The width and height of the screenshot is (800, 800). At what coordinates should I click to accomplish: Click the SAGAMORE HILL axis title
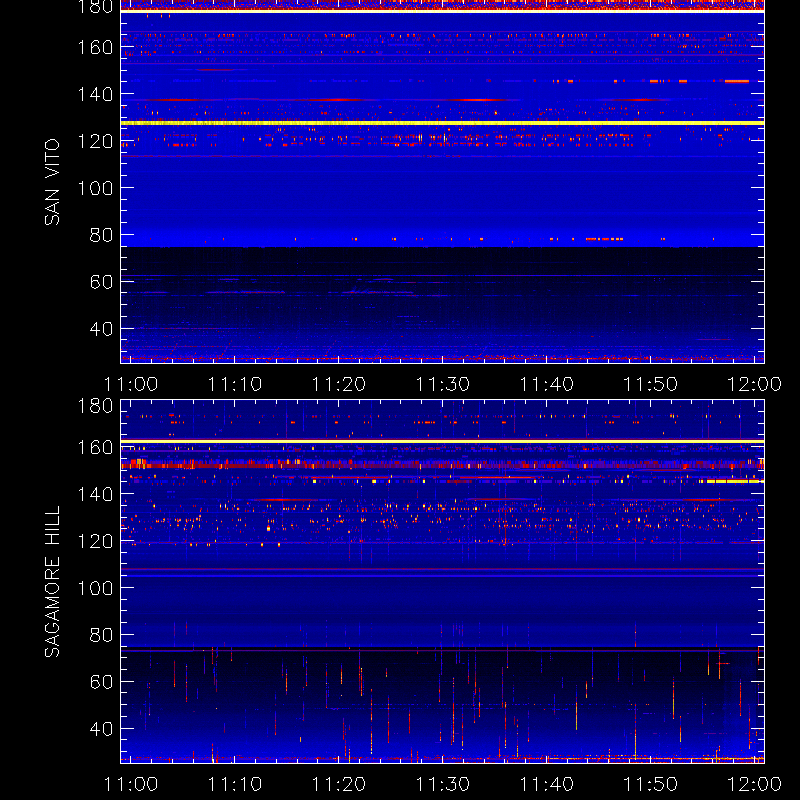52,582
